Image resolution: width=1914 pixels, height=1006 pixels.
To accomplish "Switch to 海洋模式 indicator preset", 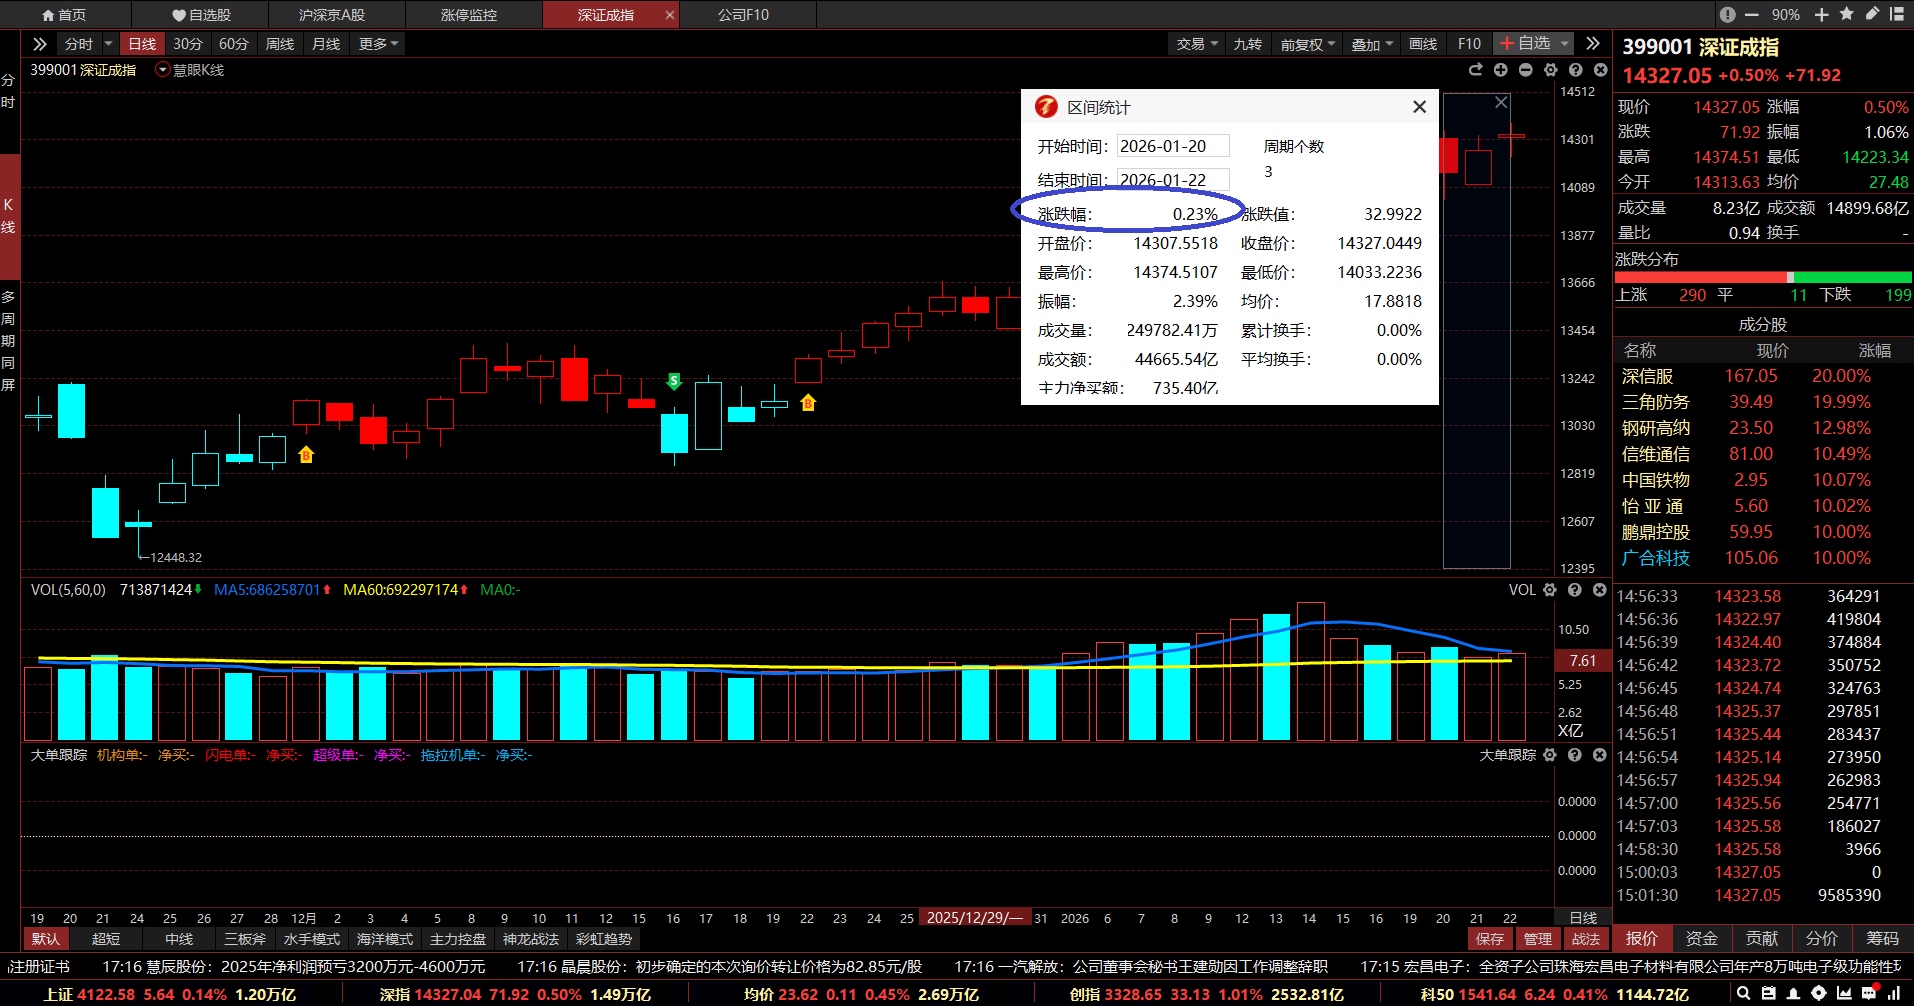I will coord(385,939).
